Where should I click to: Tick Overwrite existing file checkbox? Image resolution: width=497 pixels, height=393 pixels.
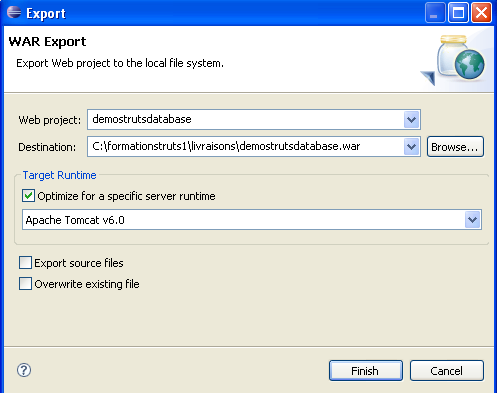pos(25,284)
